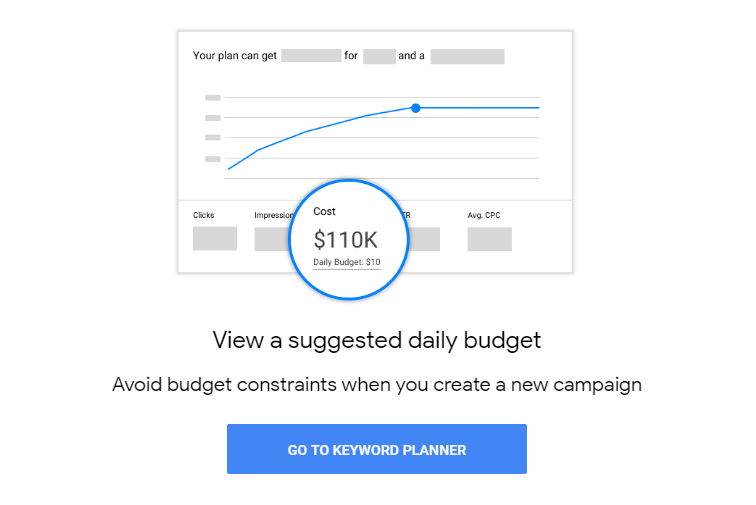Screen dimensions: 756x505
Task: Click the Clicks metric label
Action: [x=203, y=215]
